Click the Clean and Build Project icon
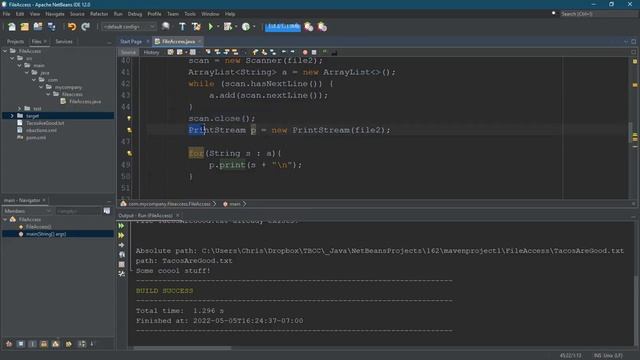 [x=196, y=27]
